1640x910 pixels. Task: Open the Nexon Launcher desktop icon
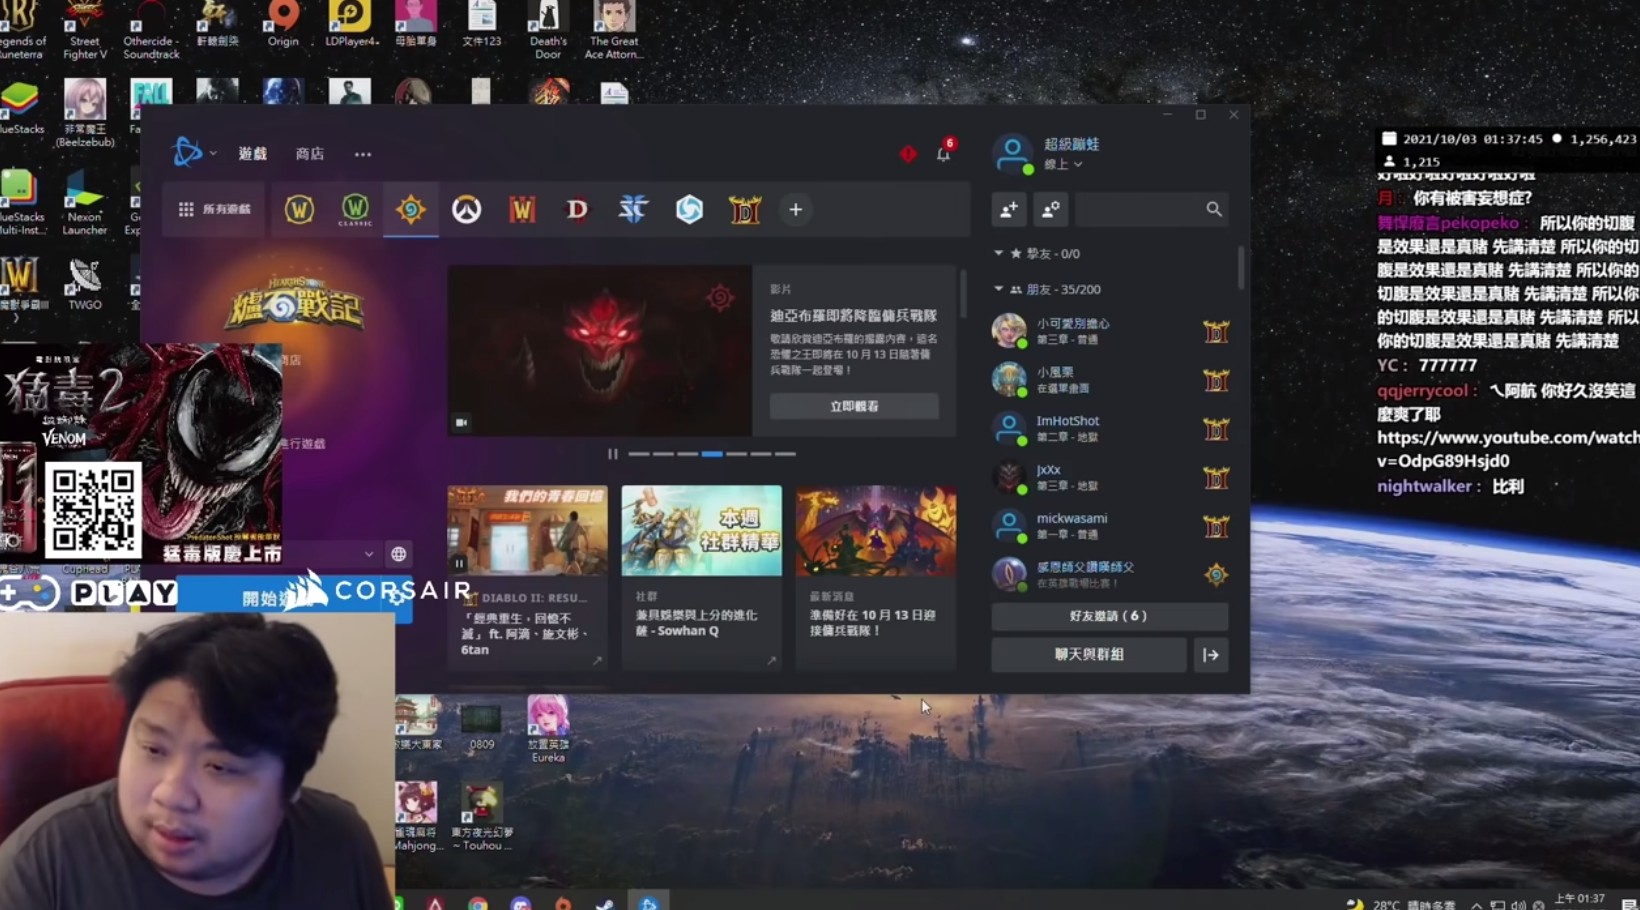tap(84, 204)
